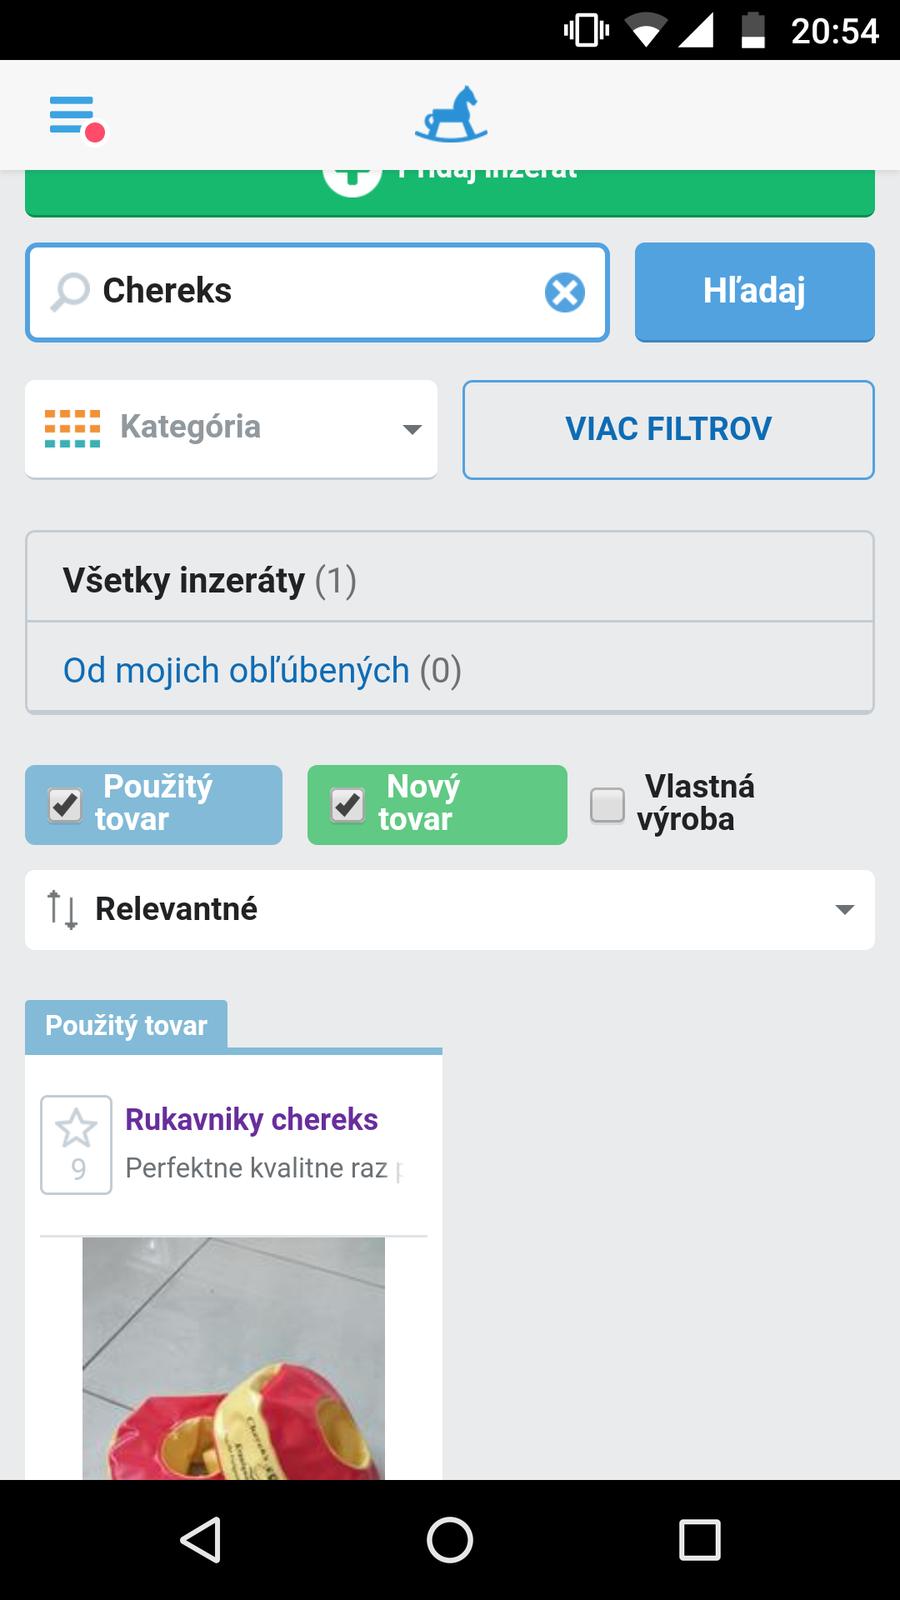Screen dimensions: 900x1600
Task: Tap the rocking horse logo
Action: [451, 114]
